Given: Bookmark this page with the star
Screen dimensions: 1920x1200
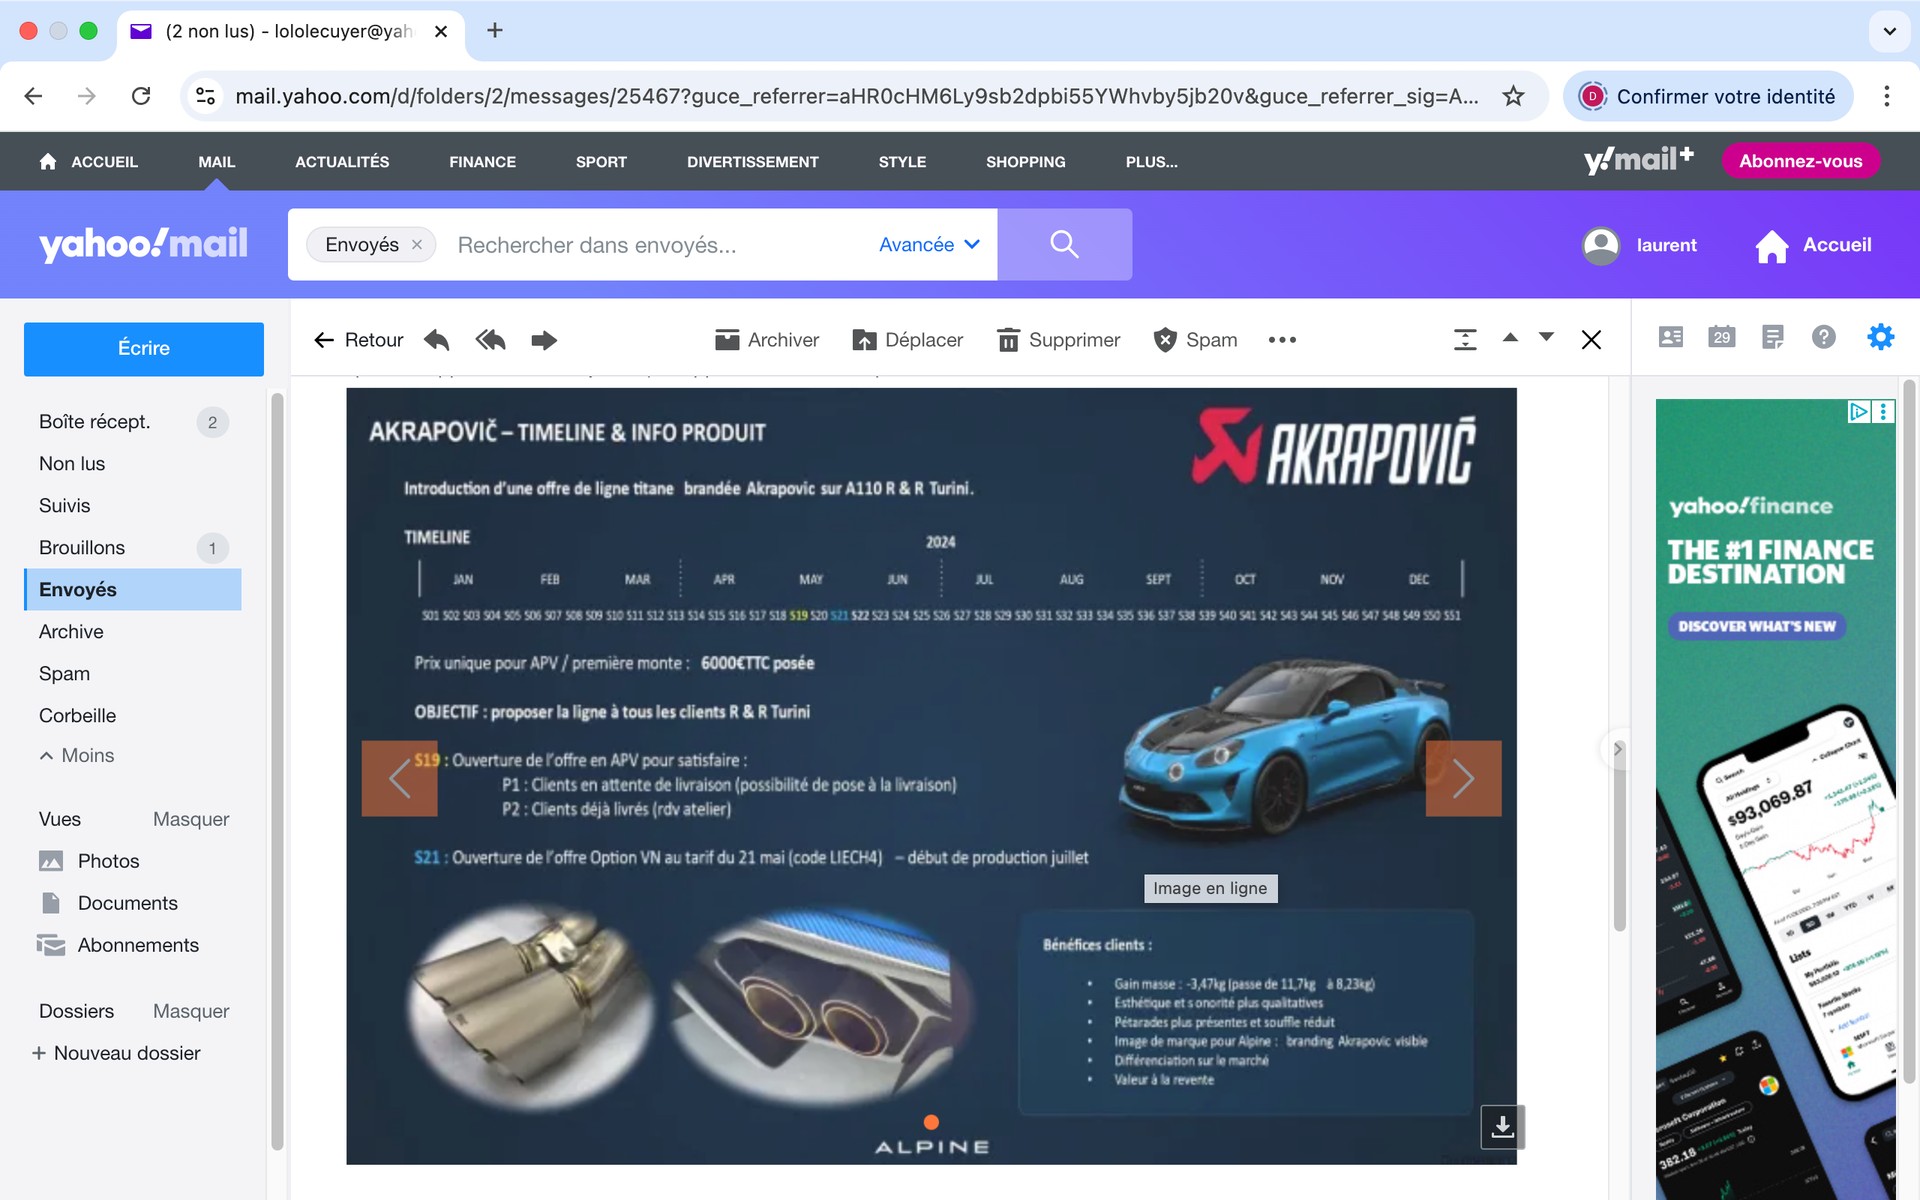Looking at the screenshot, I should tap(1513, 96).
